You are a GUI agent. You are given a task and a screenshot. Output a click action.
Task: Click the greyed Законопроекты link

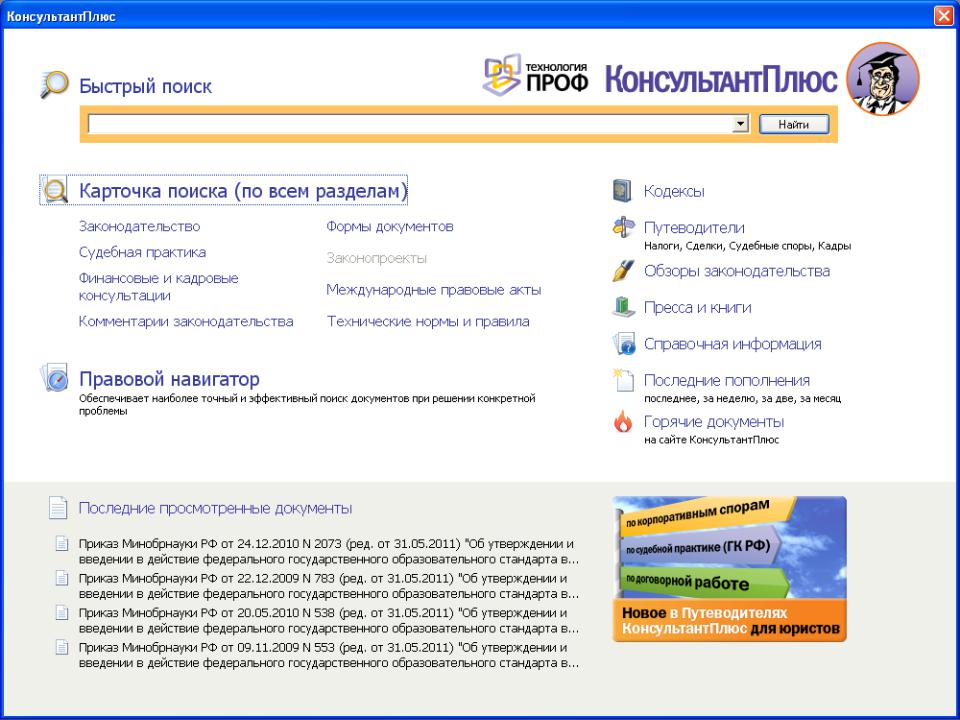(x=377, y=258)
